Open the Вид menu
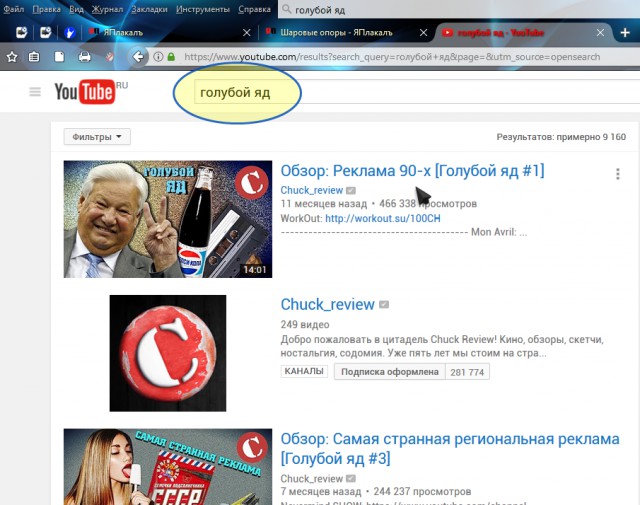640x505 pixels. [x=76, y=9]
